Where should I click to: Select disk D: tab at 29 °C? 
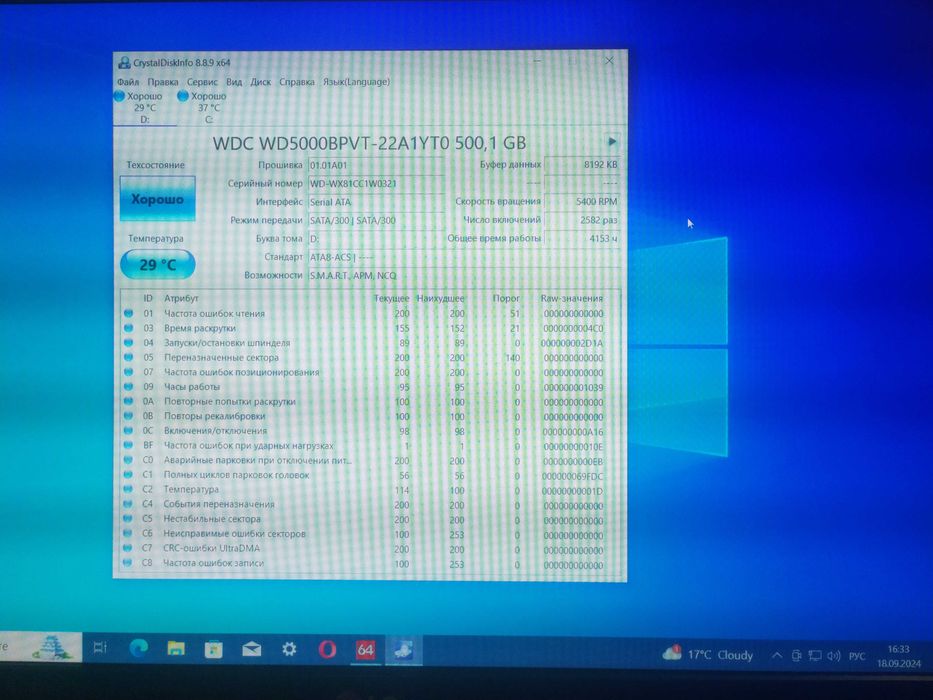(x=145, y=108)
